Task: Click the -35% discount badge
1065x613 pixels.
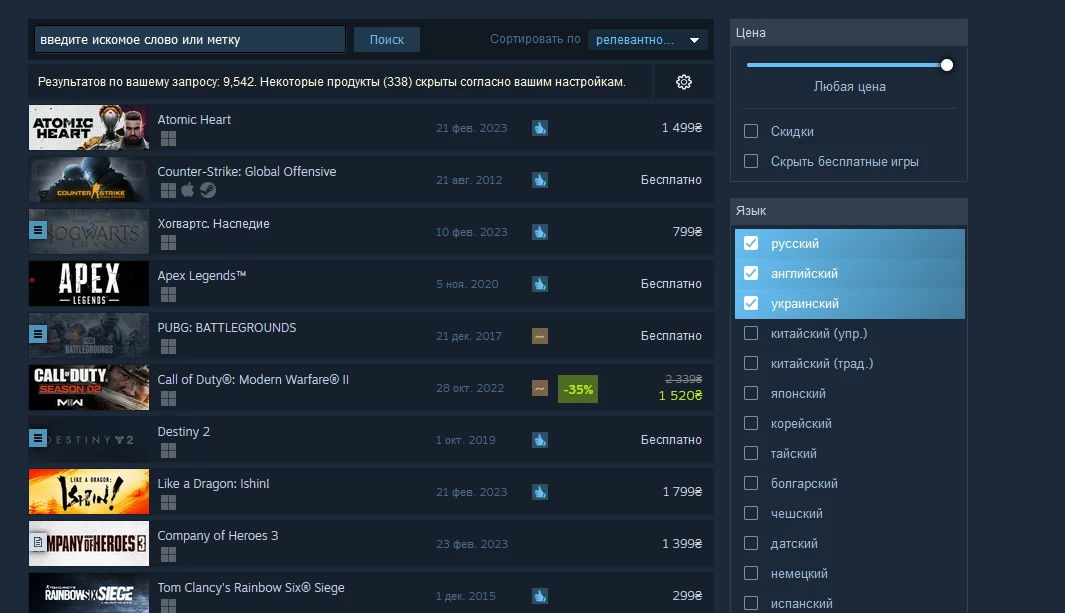Action: pyautogui.click(x=578, y=389)
